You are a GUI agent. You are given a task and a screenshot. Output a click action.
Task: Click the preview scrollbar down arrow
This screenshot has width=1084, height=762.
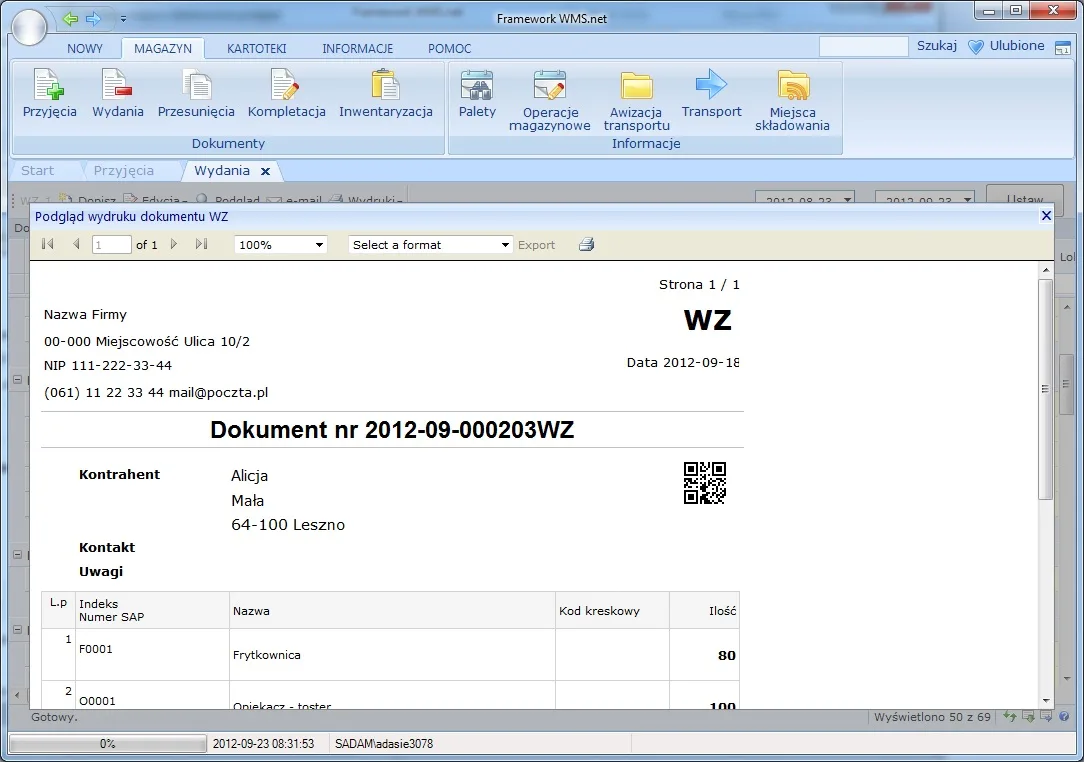click(1045, 700)
